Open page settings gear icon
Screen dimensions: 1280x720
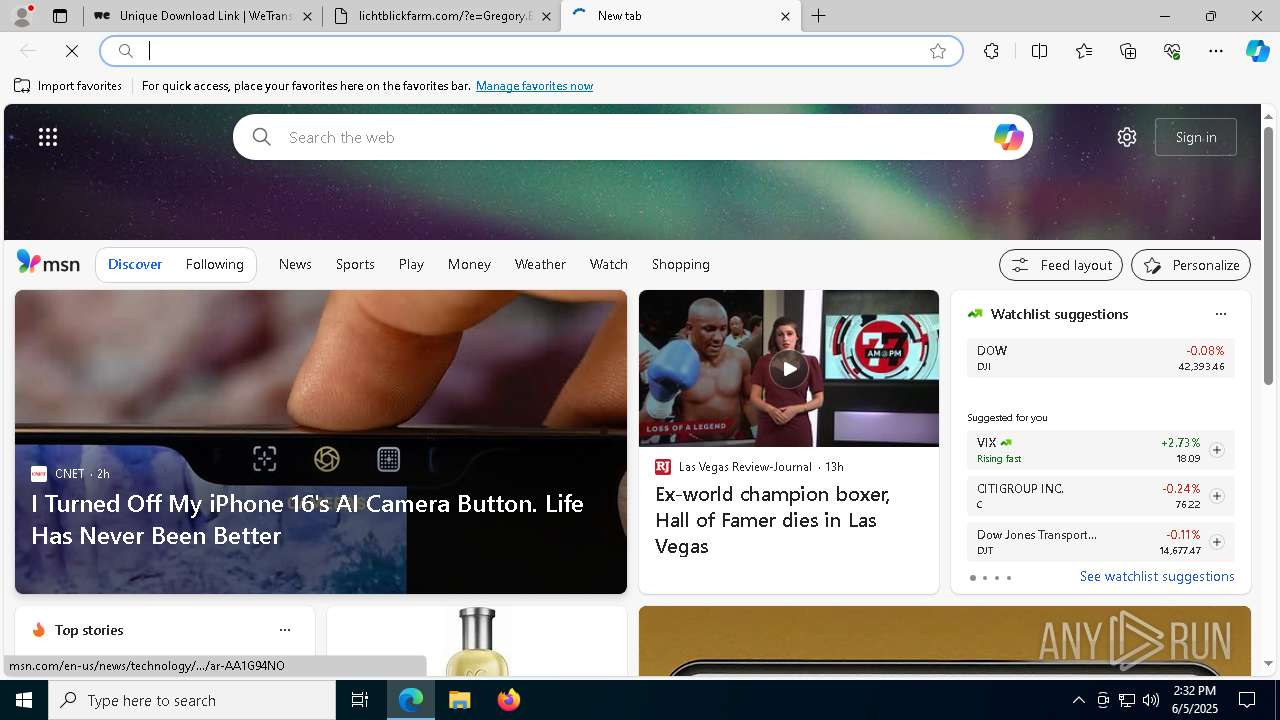coord(1127,137)
